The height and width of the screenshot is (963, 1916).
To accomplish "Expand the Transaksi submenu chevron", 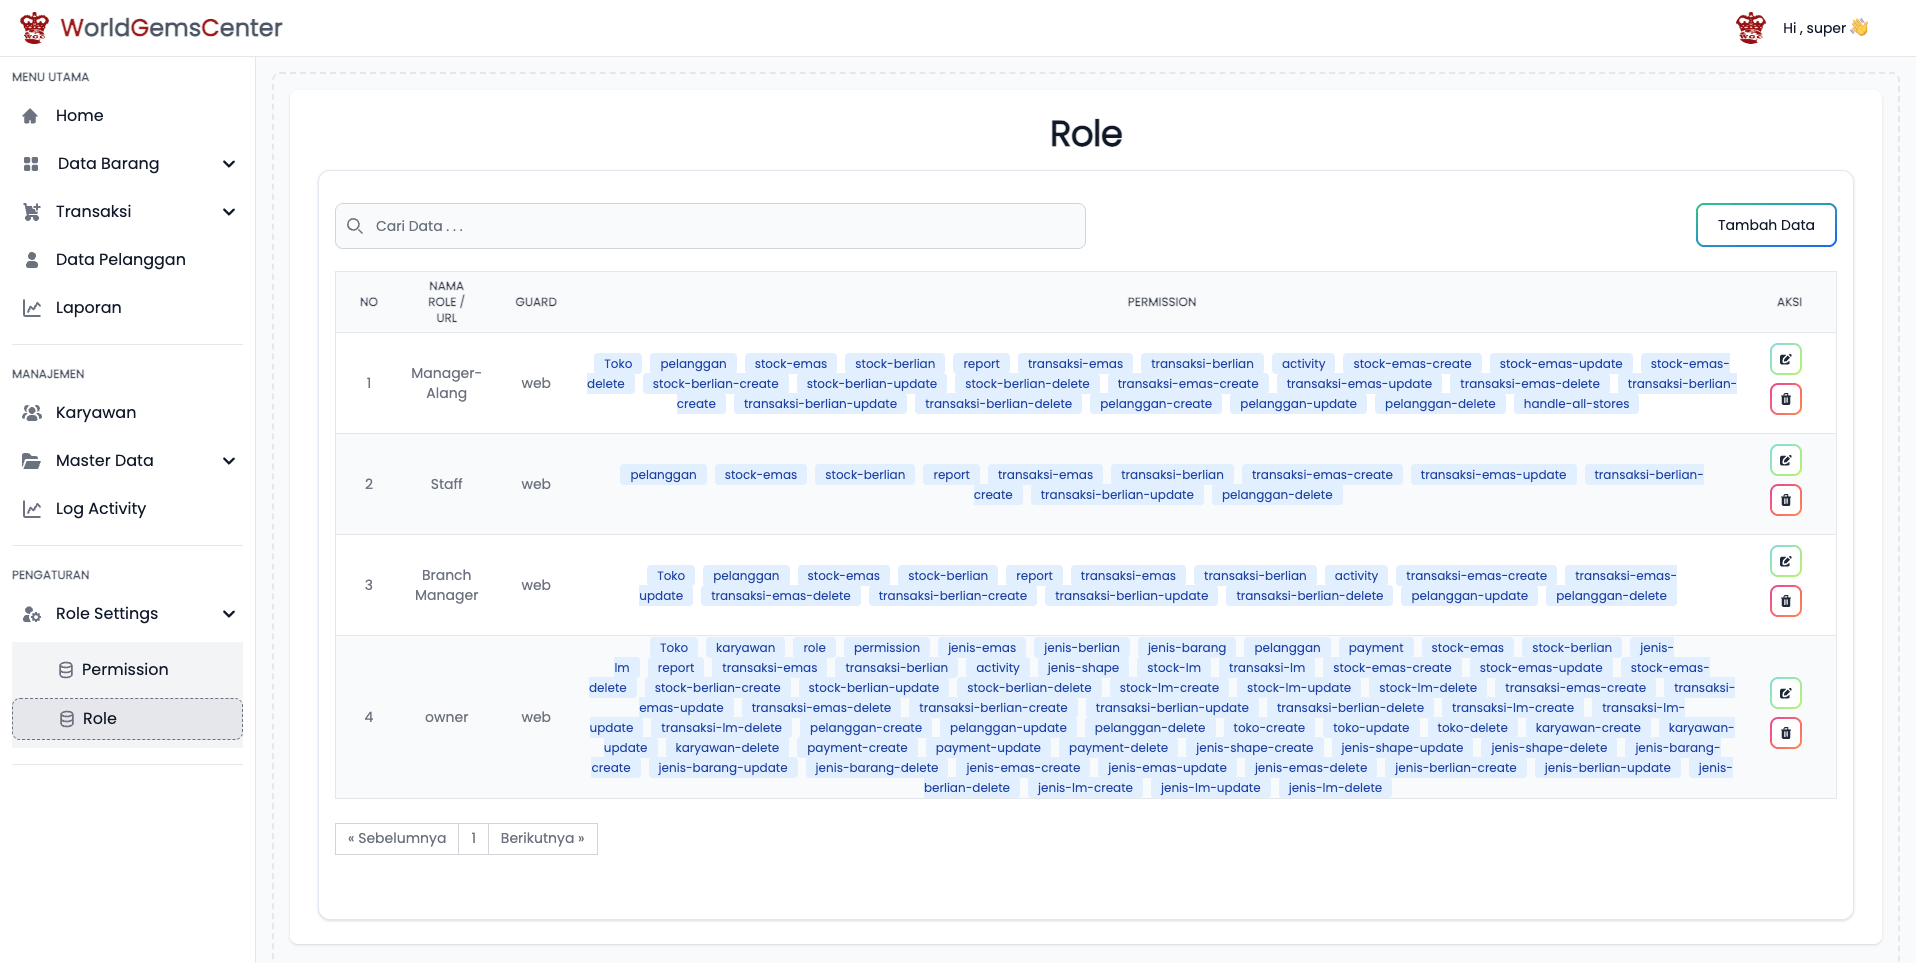I will (x=229, y=212).
